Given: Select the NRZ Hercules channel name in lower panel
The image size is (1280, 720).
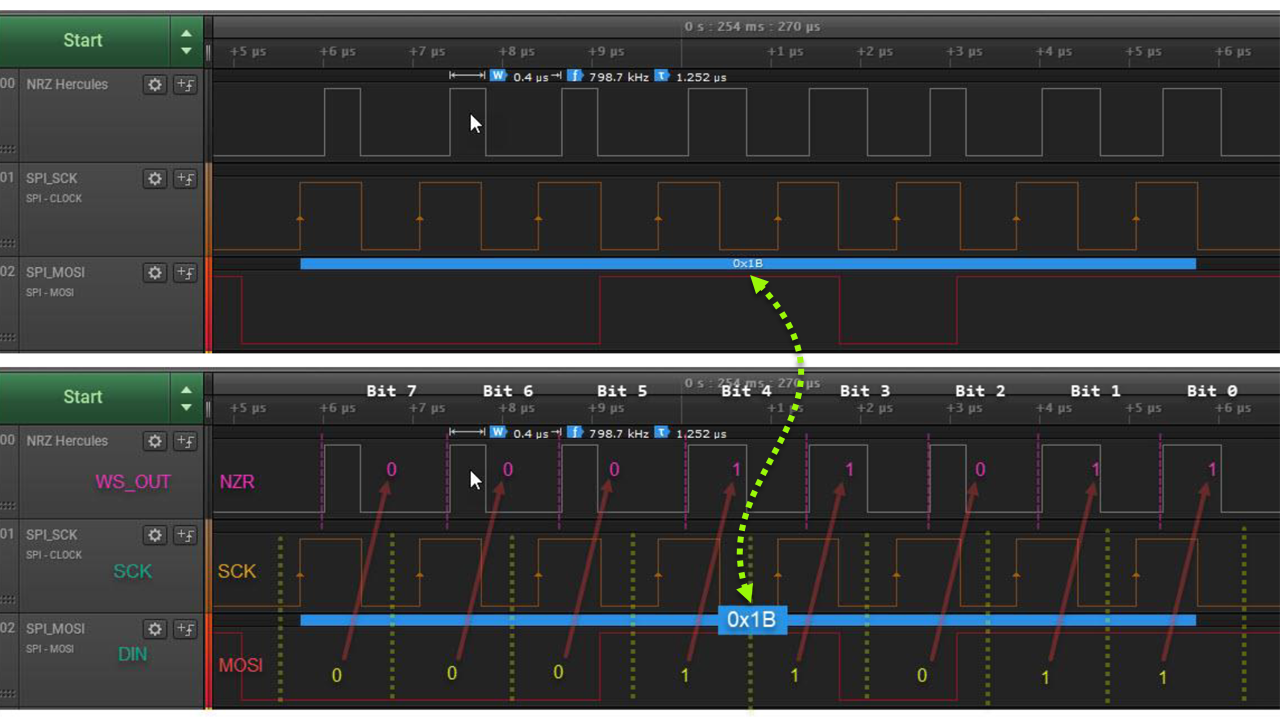Looking at the screenshot, I should click(67, 441).
